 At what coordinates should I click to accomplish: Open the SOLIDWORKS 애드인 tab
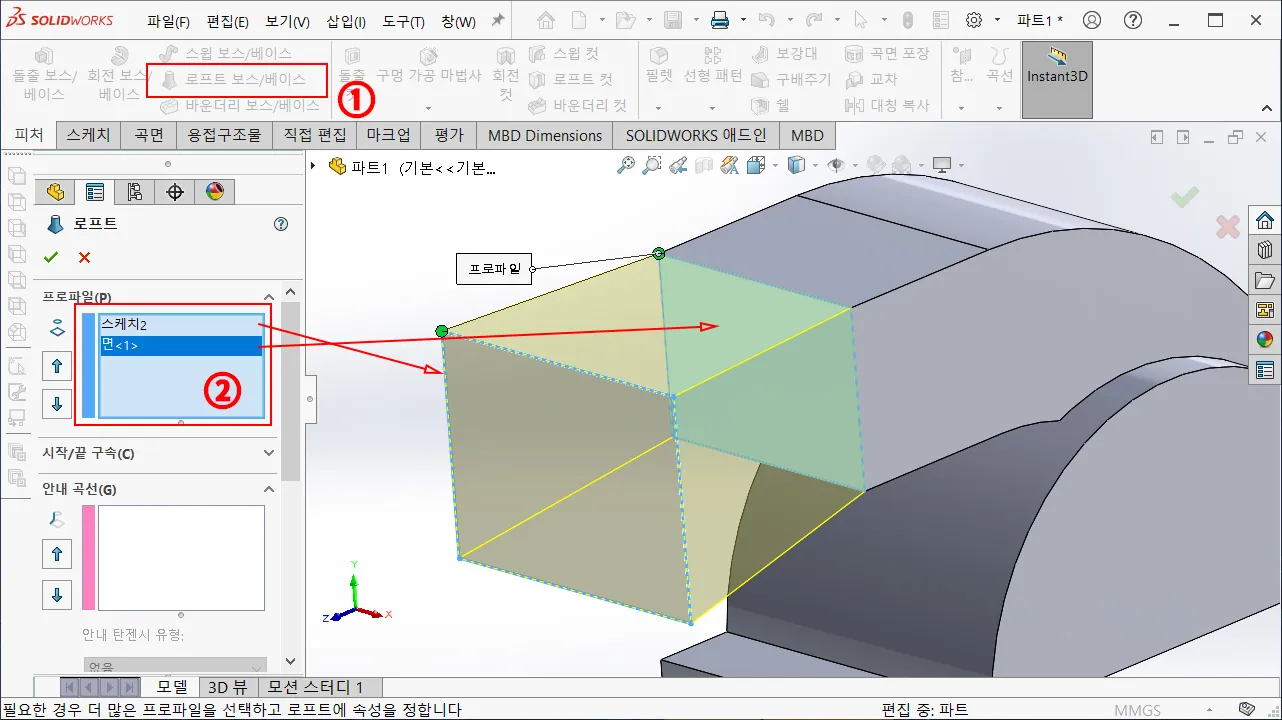(696, 135)
